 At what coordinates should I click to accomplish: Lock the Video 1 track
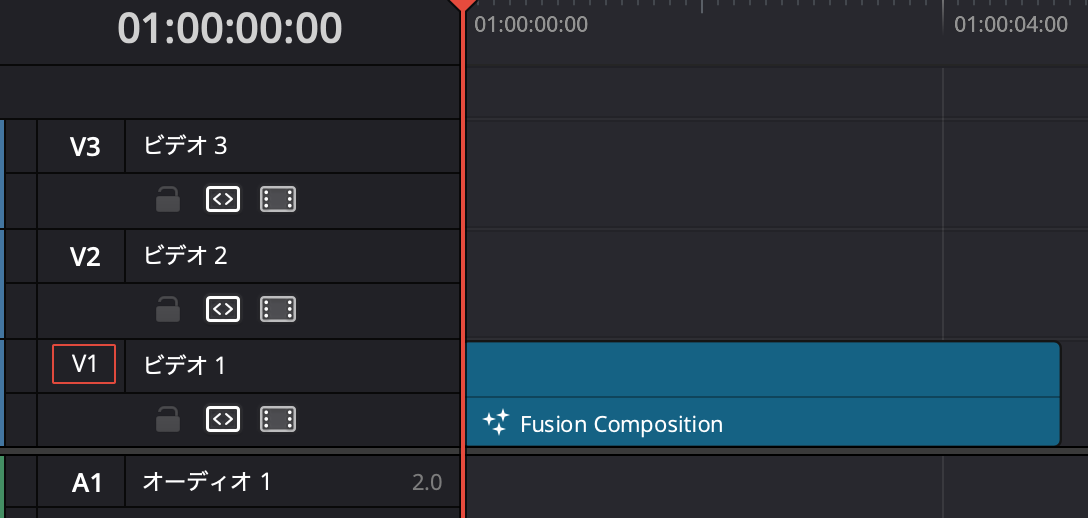coord(168,420)
